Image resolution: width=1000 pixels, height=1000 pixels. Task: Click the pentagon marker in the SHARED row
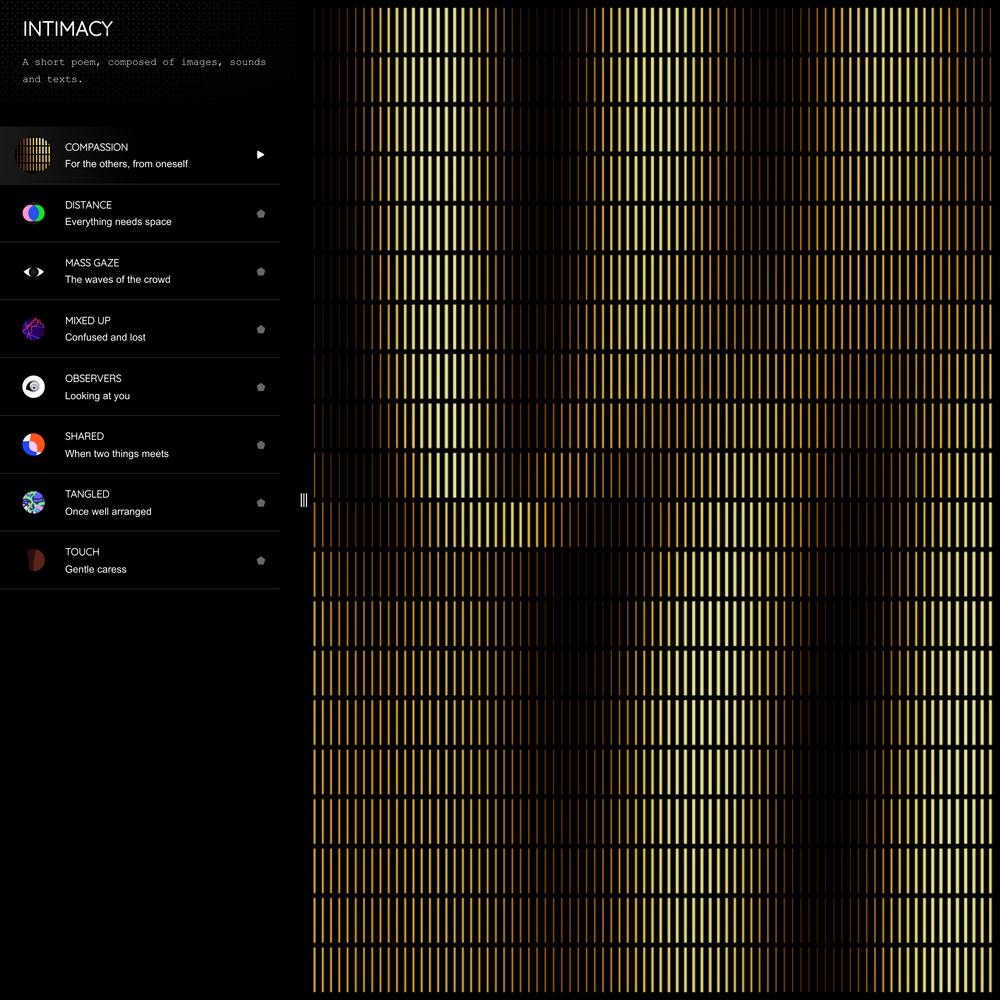click(261, 445)
